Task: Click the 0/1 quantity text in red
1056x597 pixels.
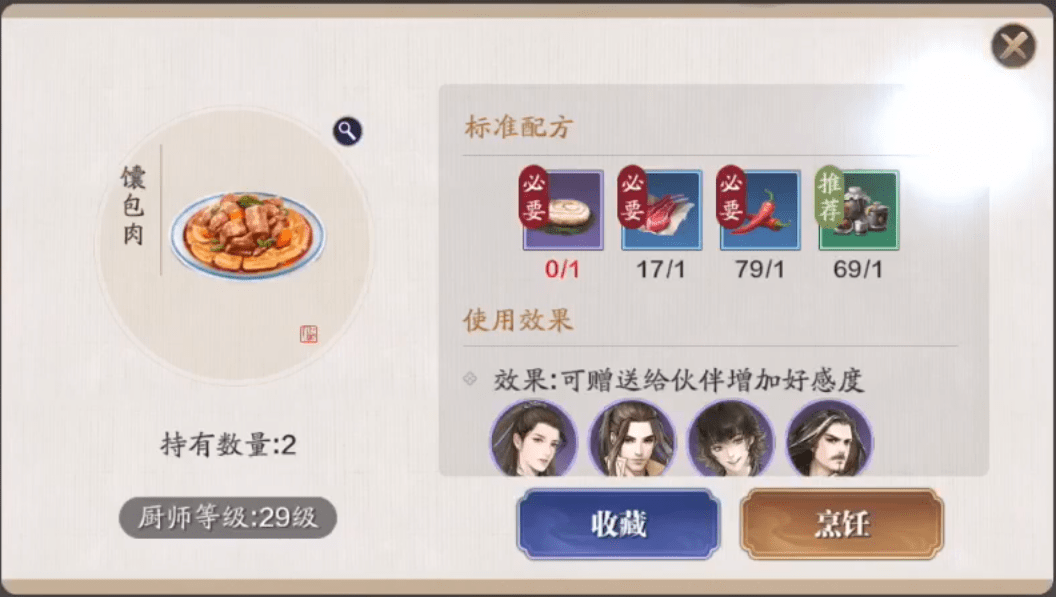Action: point(562,270)
